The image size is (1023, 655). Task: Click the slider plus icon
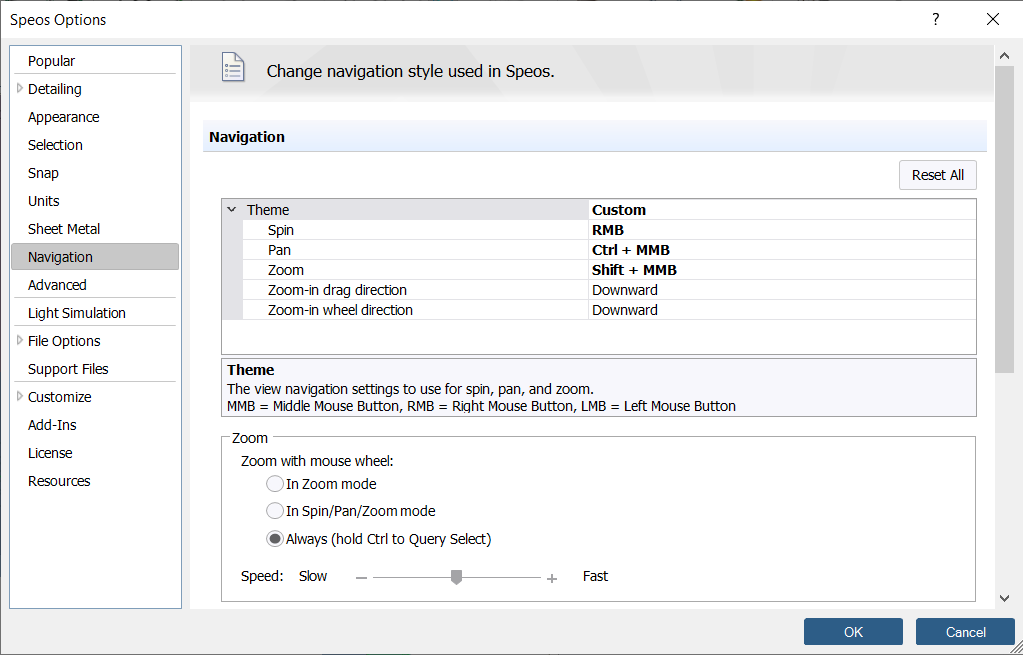pos(552,578)
